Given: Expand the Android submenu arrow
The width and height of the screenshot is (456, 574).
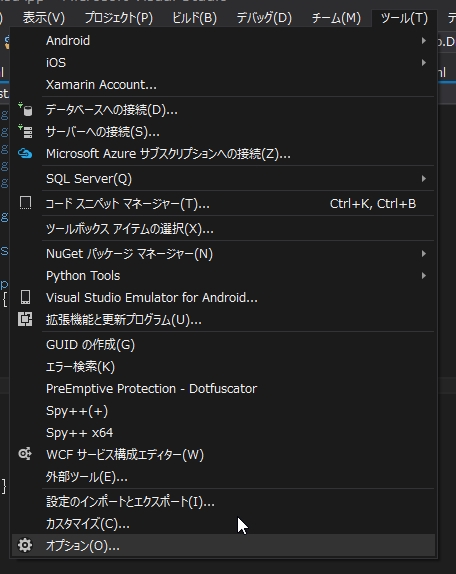Looking at the screenshot, I should coord(423,40).
